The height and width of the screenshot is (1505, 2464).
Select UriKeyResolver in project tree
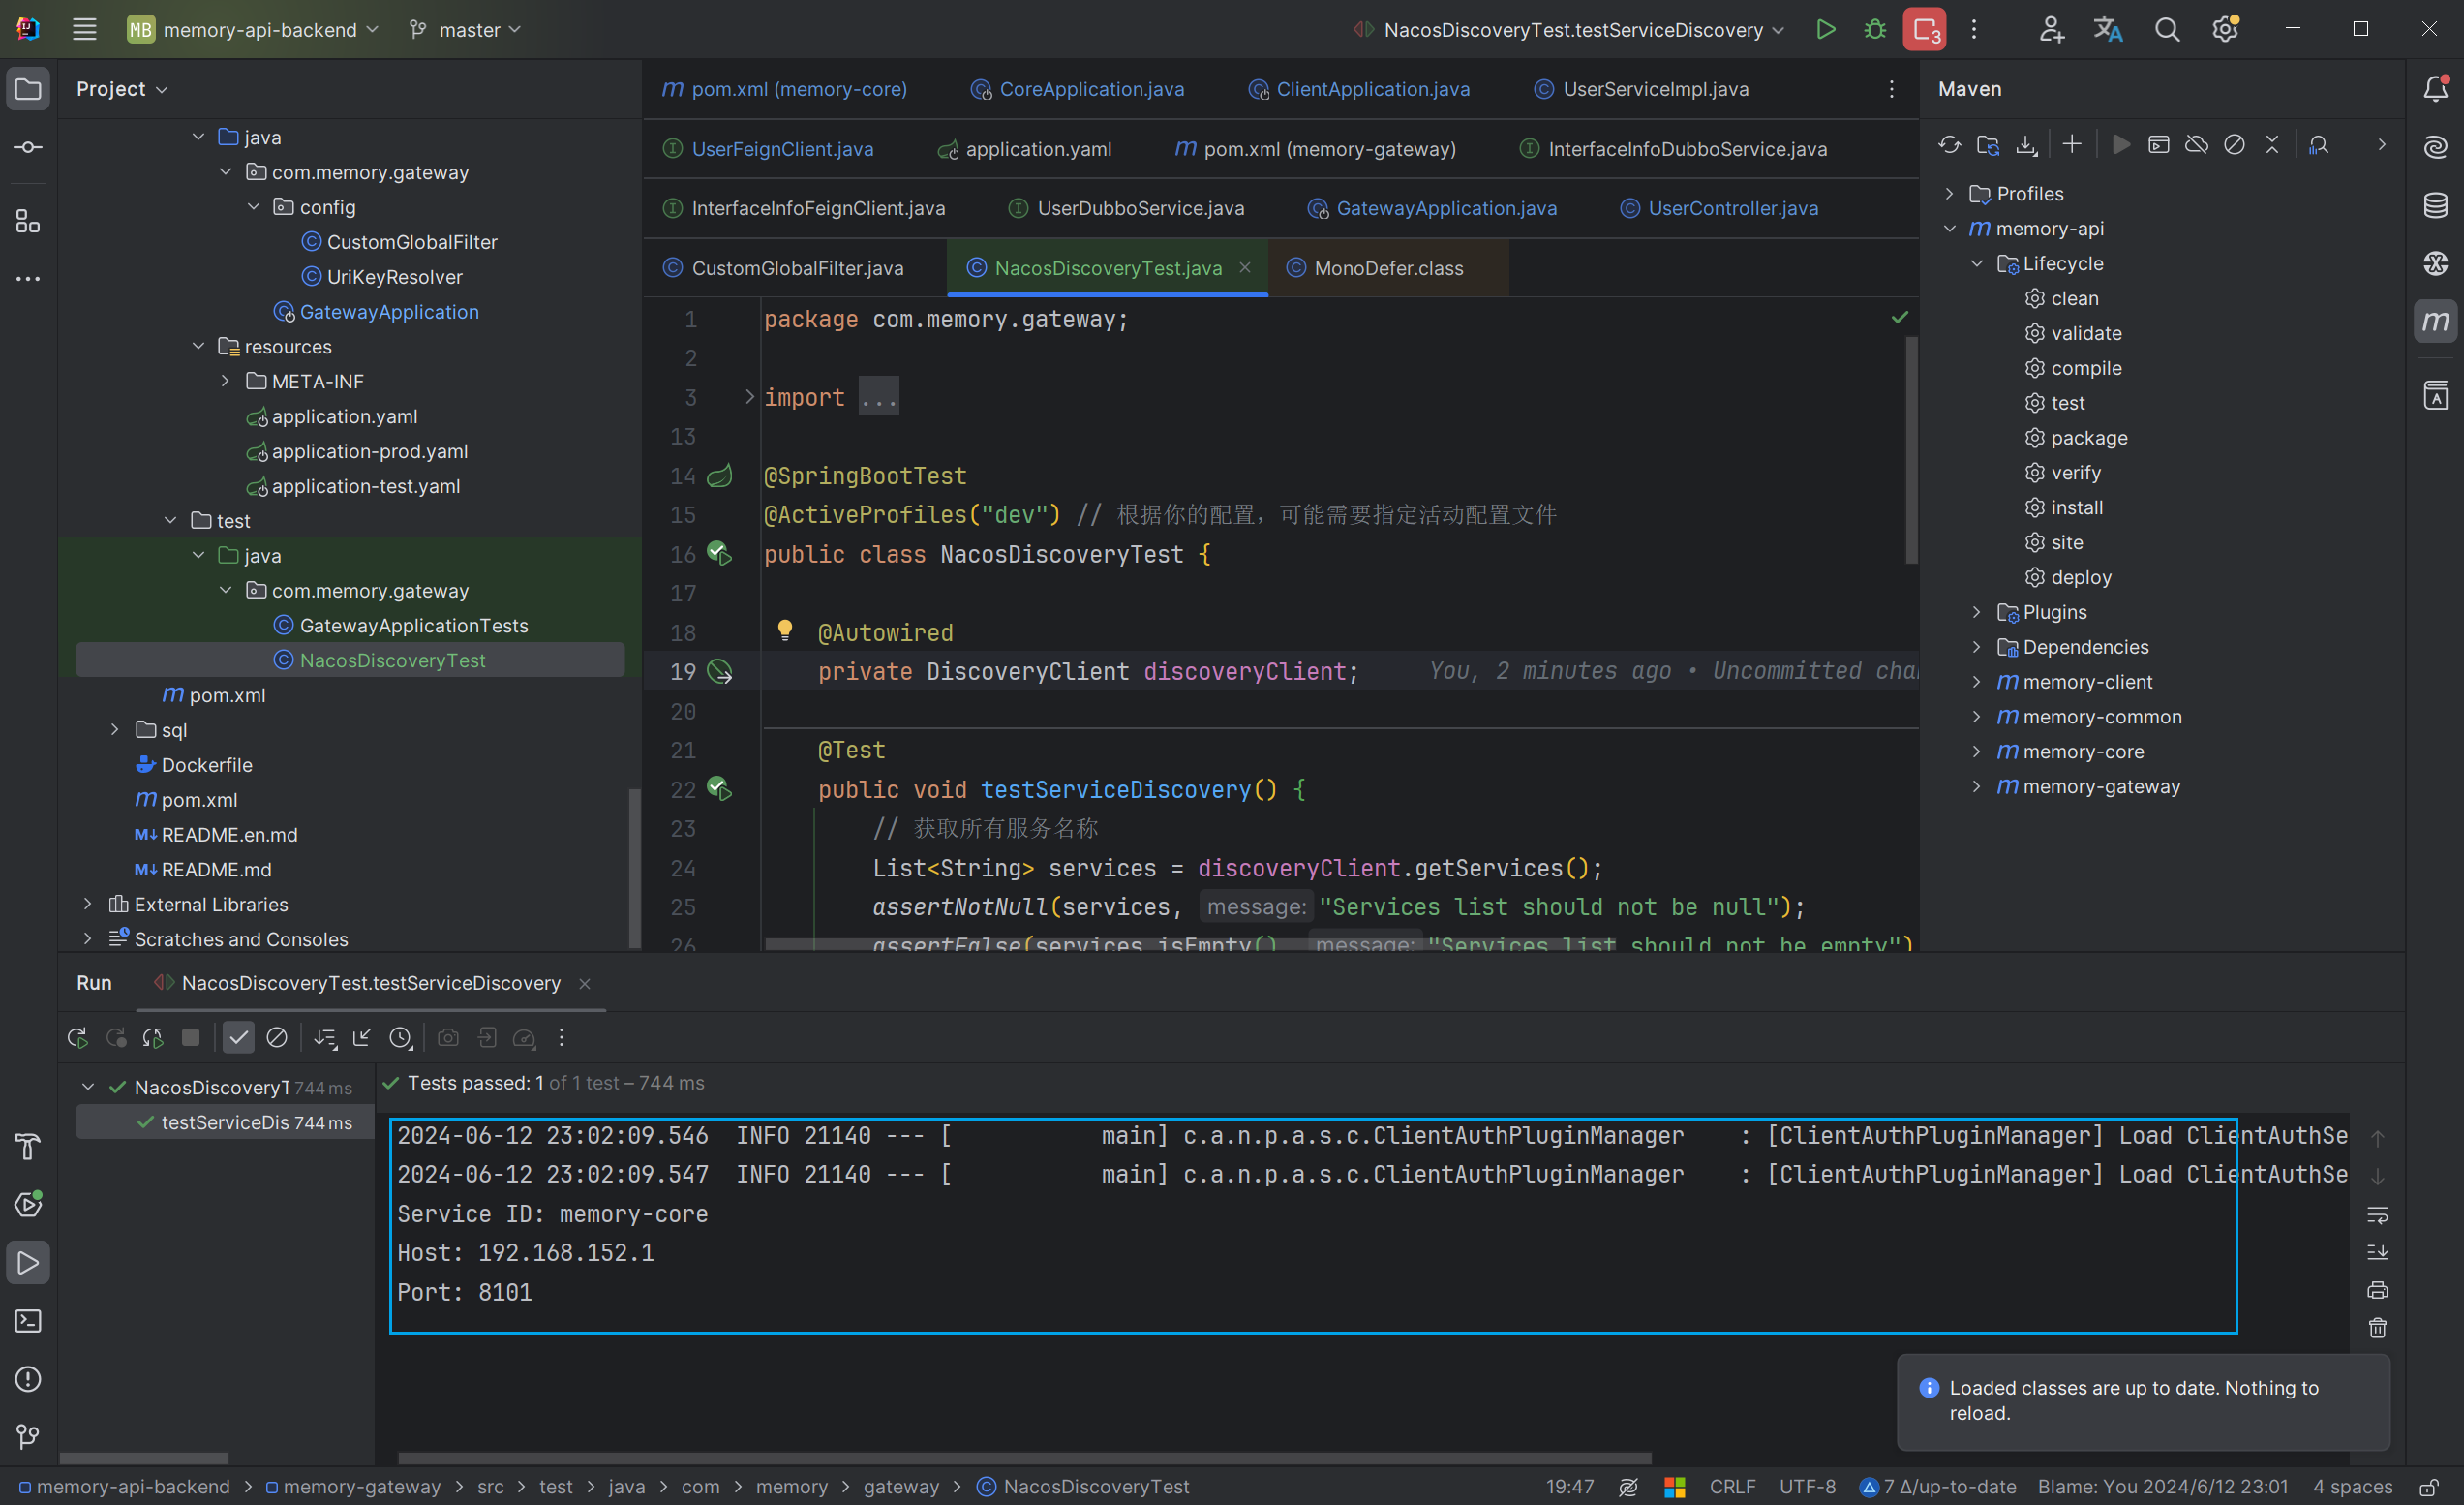tap(382, 276)
